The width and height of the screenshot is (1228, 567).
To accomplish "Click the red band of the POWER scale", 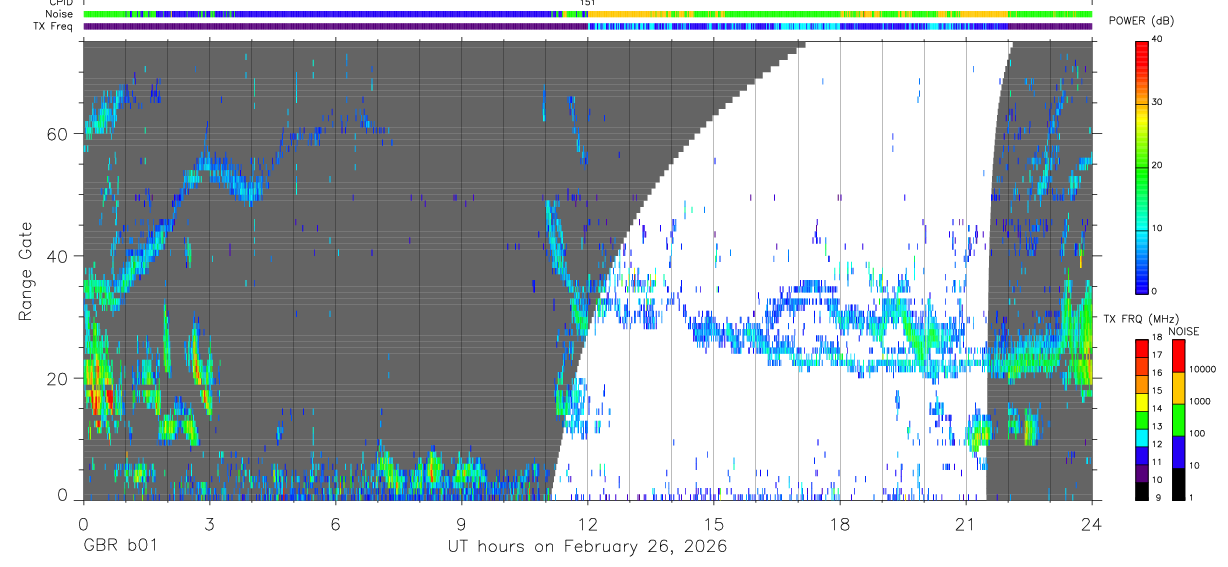I will point(1142,55).
